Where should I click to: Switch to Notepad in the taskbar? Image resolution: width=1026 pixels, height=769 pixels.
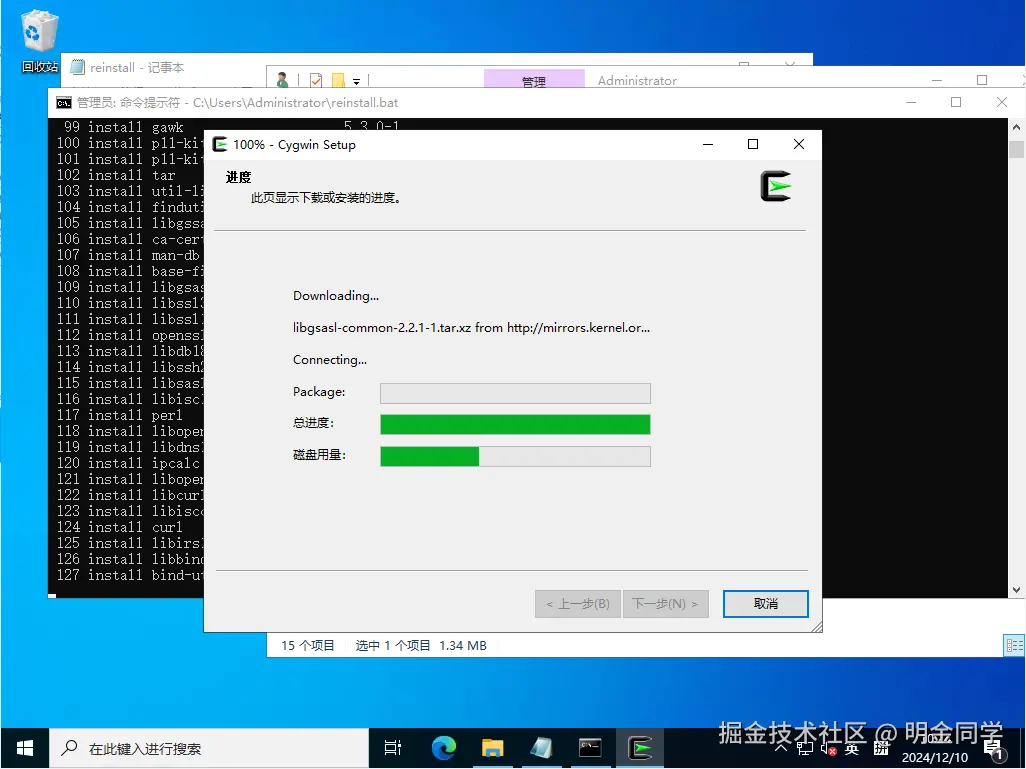tap(541, 747)
